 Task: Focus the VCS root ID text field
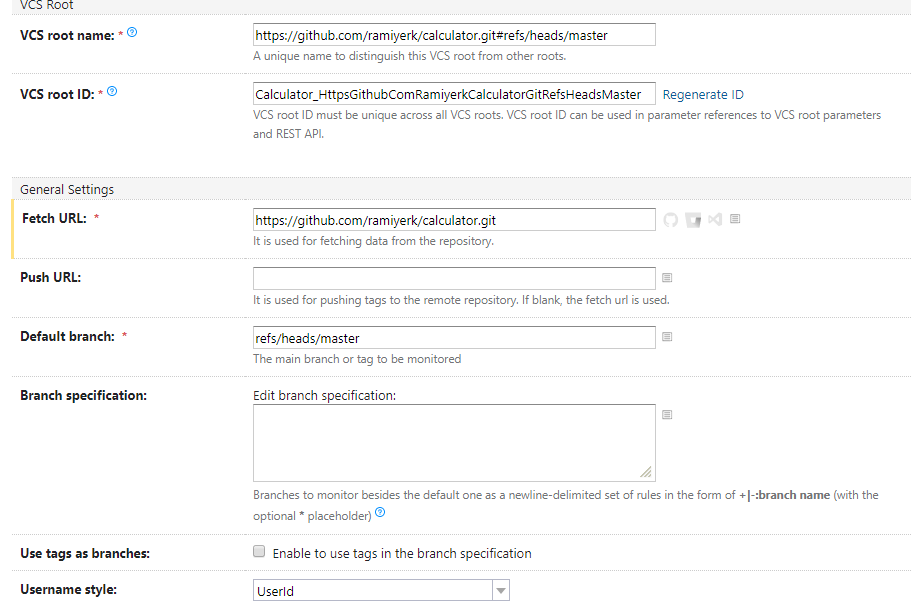454,94
